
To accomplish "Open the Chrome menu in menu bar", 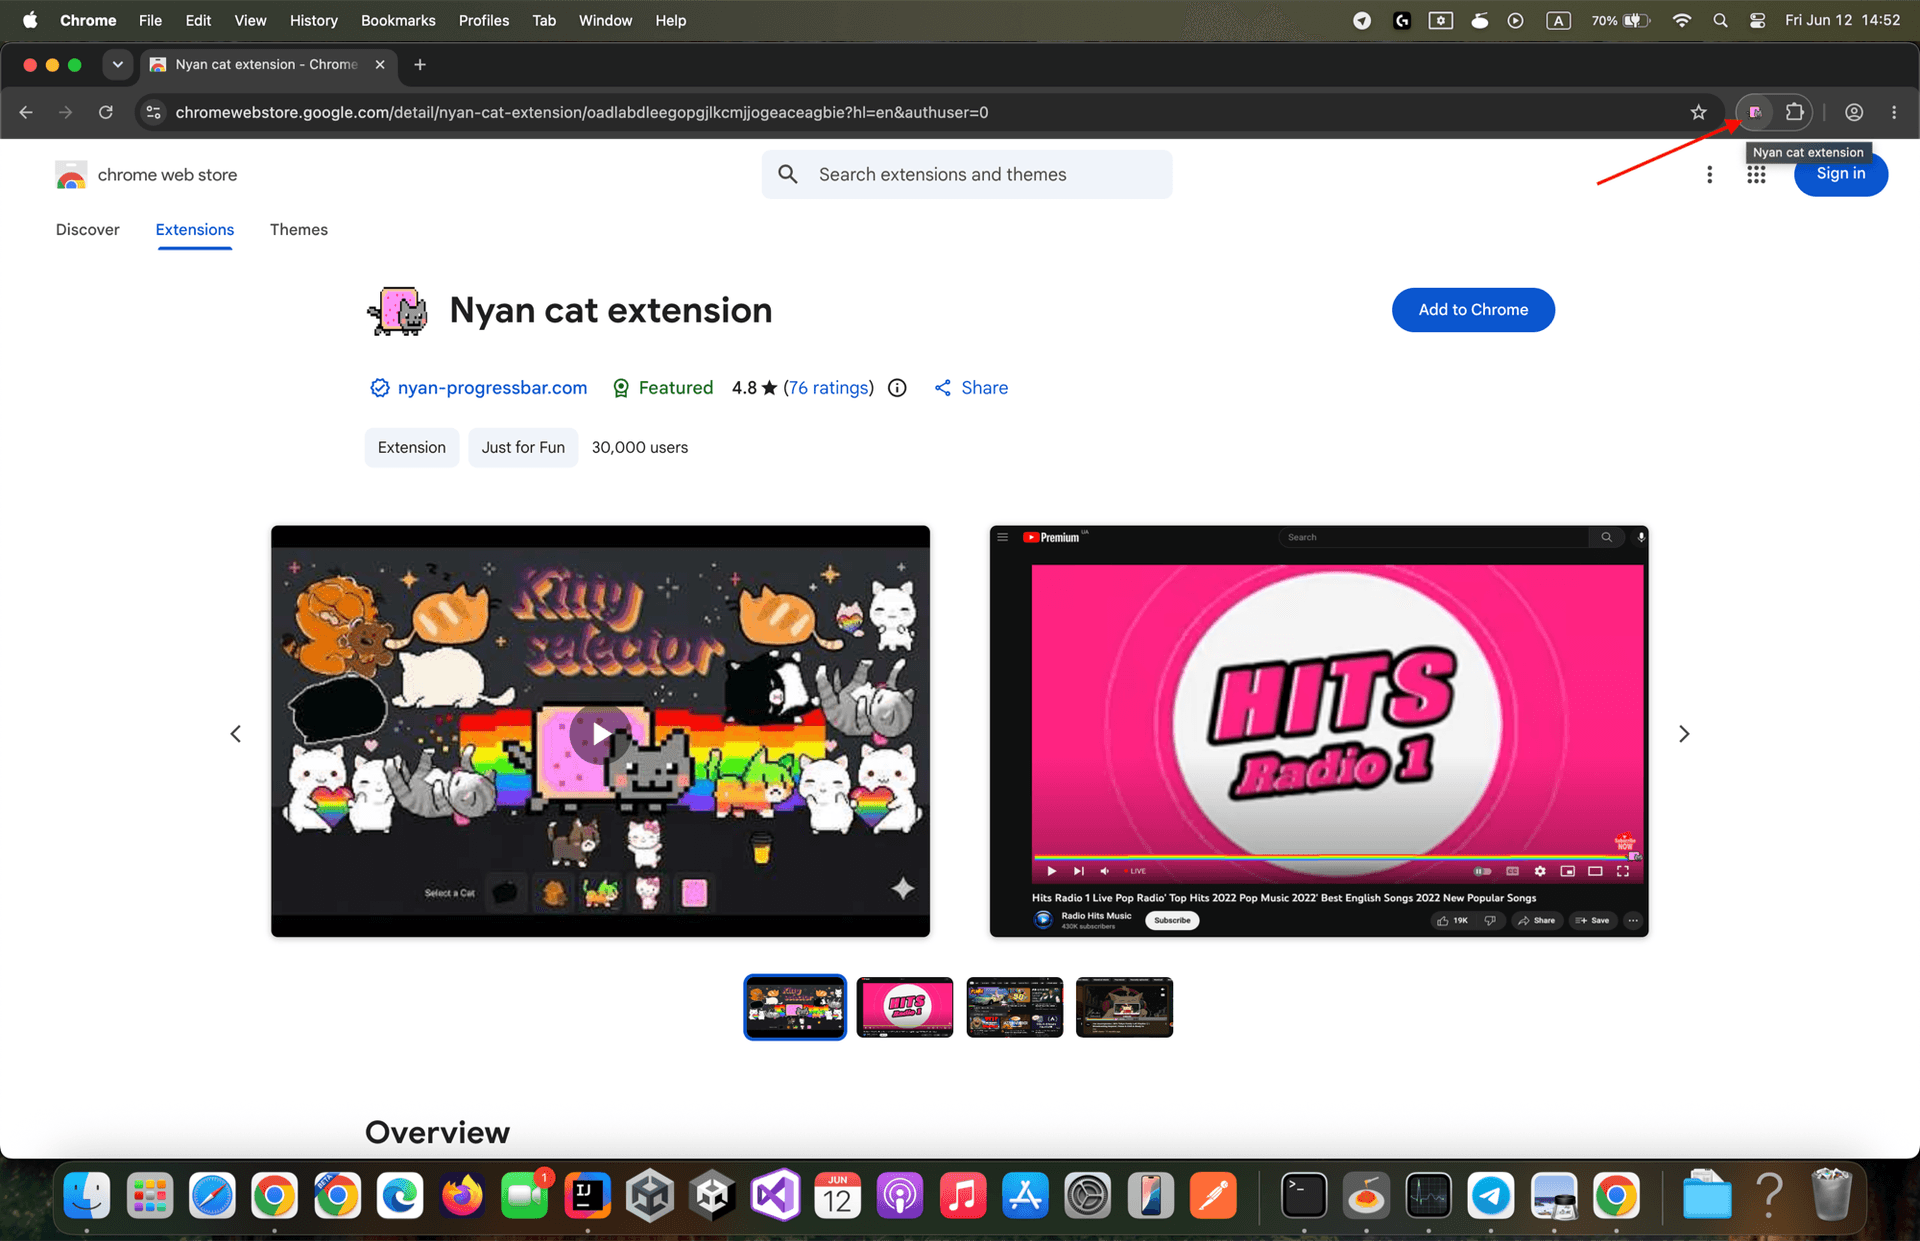I will pyautogui.click(x=88, y=20).
